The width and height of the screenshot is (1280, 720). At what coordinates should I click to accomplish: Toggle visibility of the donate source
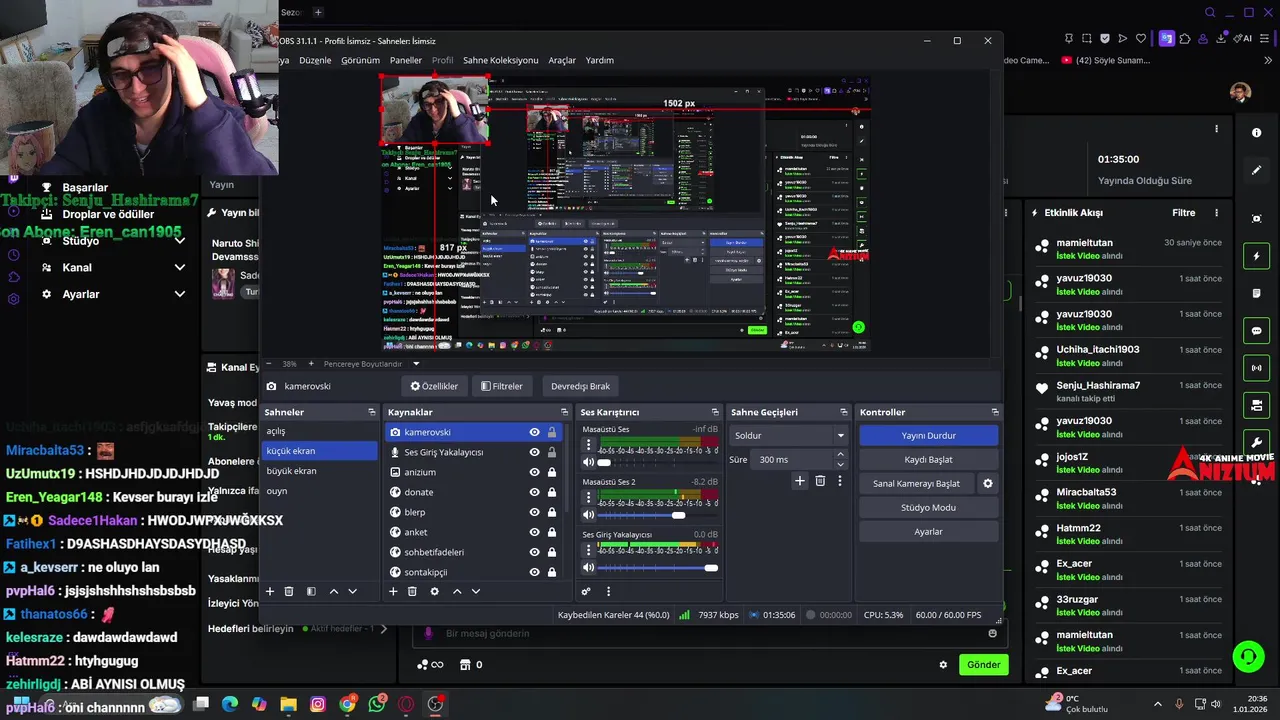[534, 492]
